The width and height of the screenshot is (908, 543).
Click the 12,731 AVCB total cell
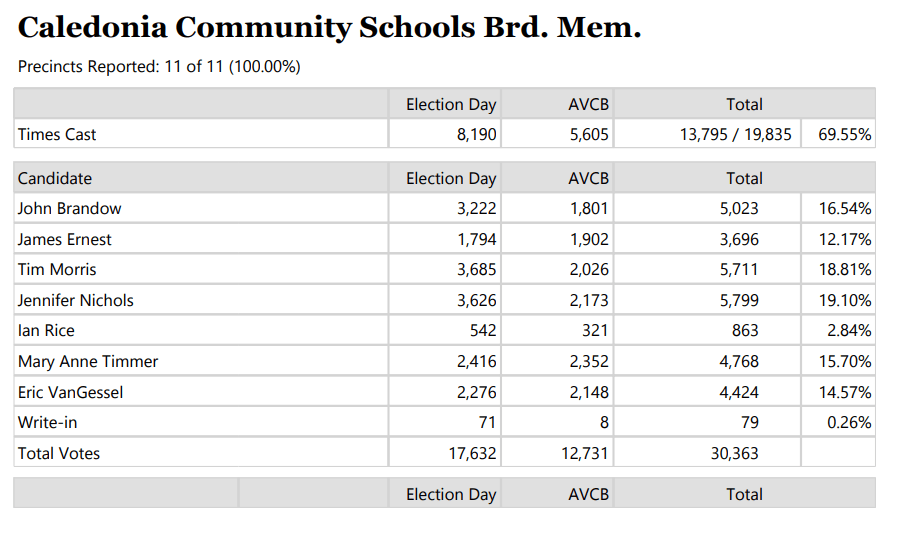click(x=584, y=453)
